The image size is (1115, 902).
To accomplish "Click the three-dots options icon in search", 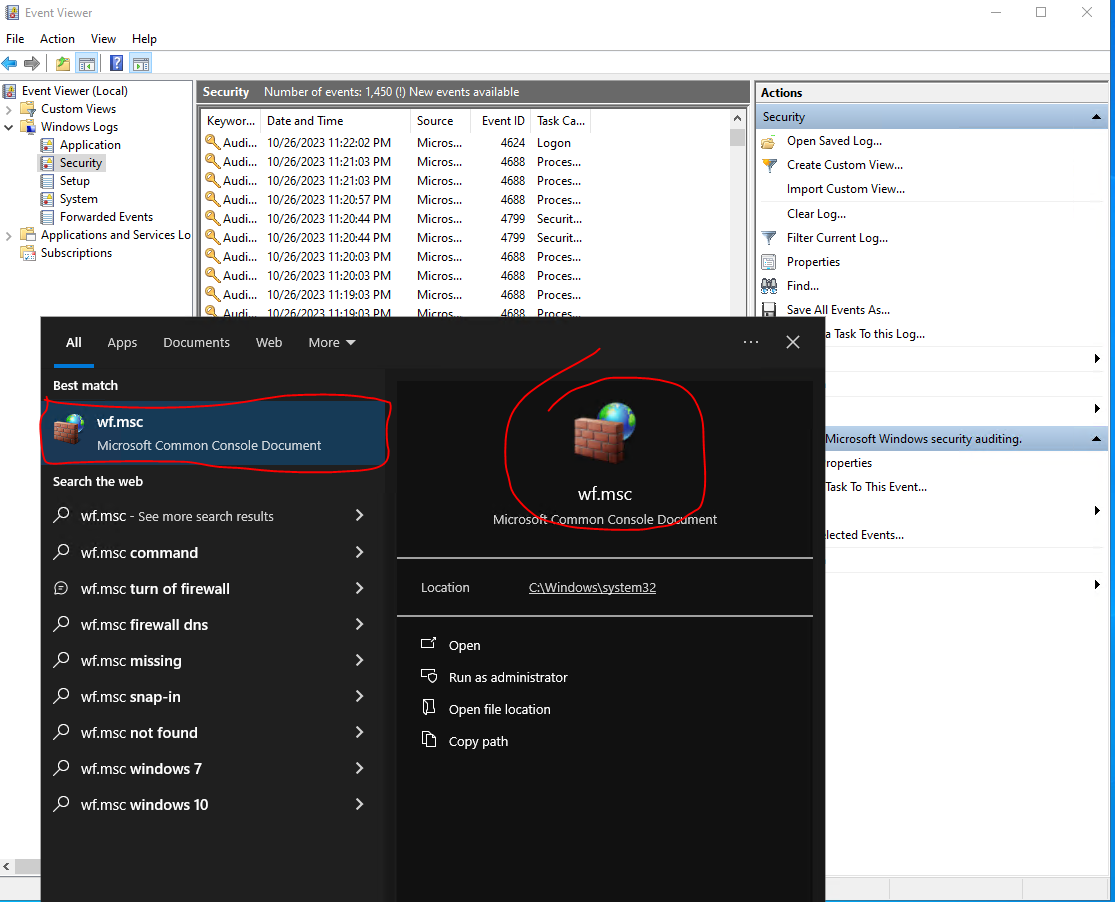I will 751,342.
